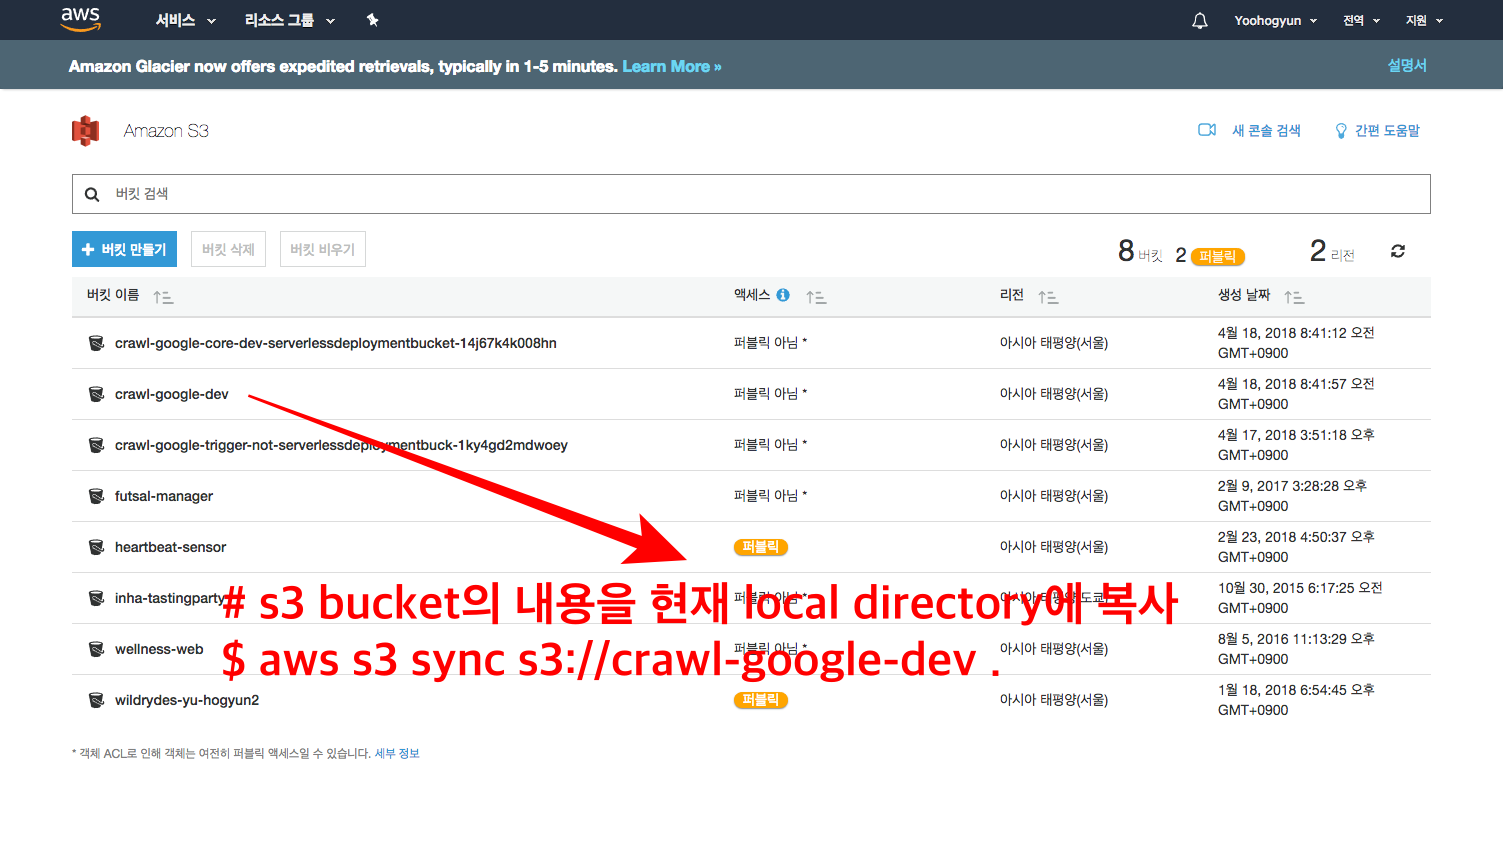
Task: Click the bucket icon beside inha-tastingparty
Action: (x=96, y=598)
